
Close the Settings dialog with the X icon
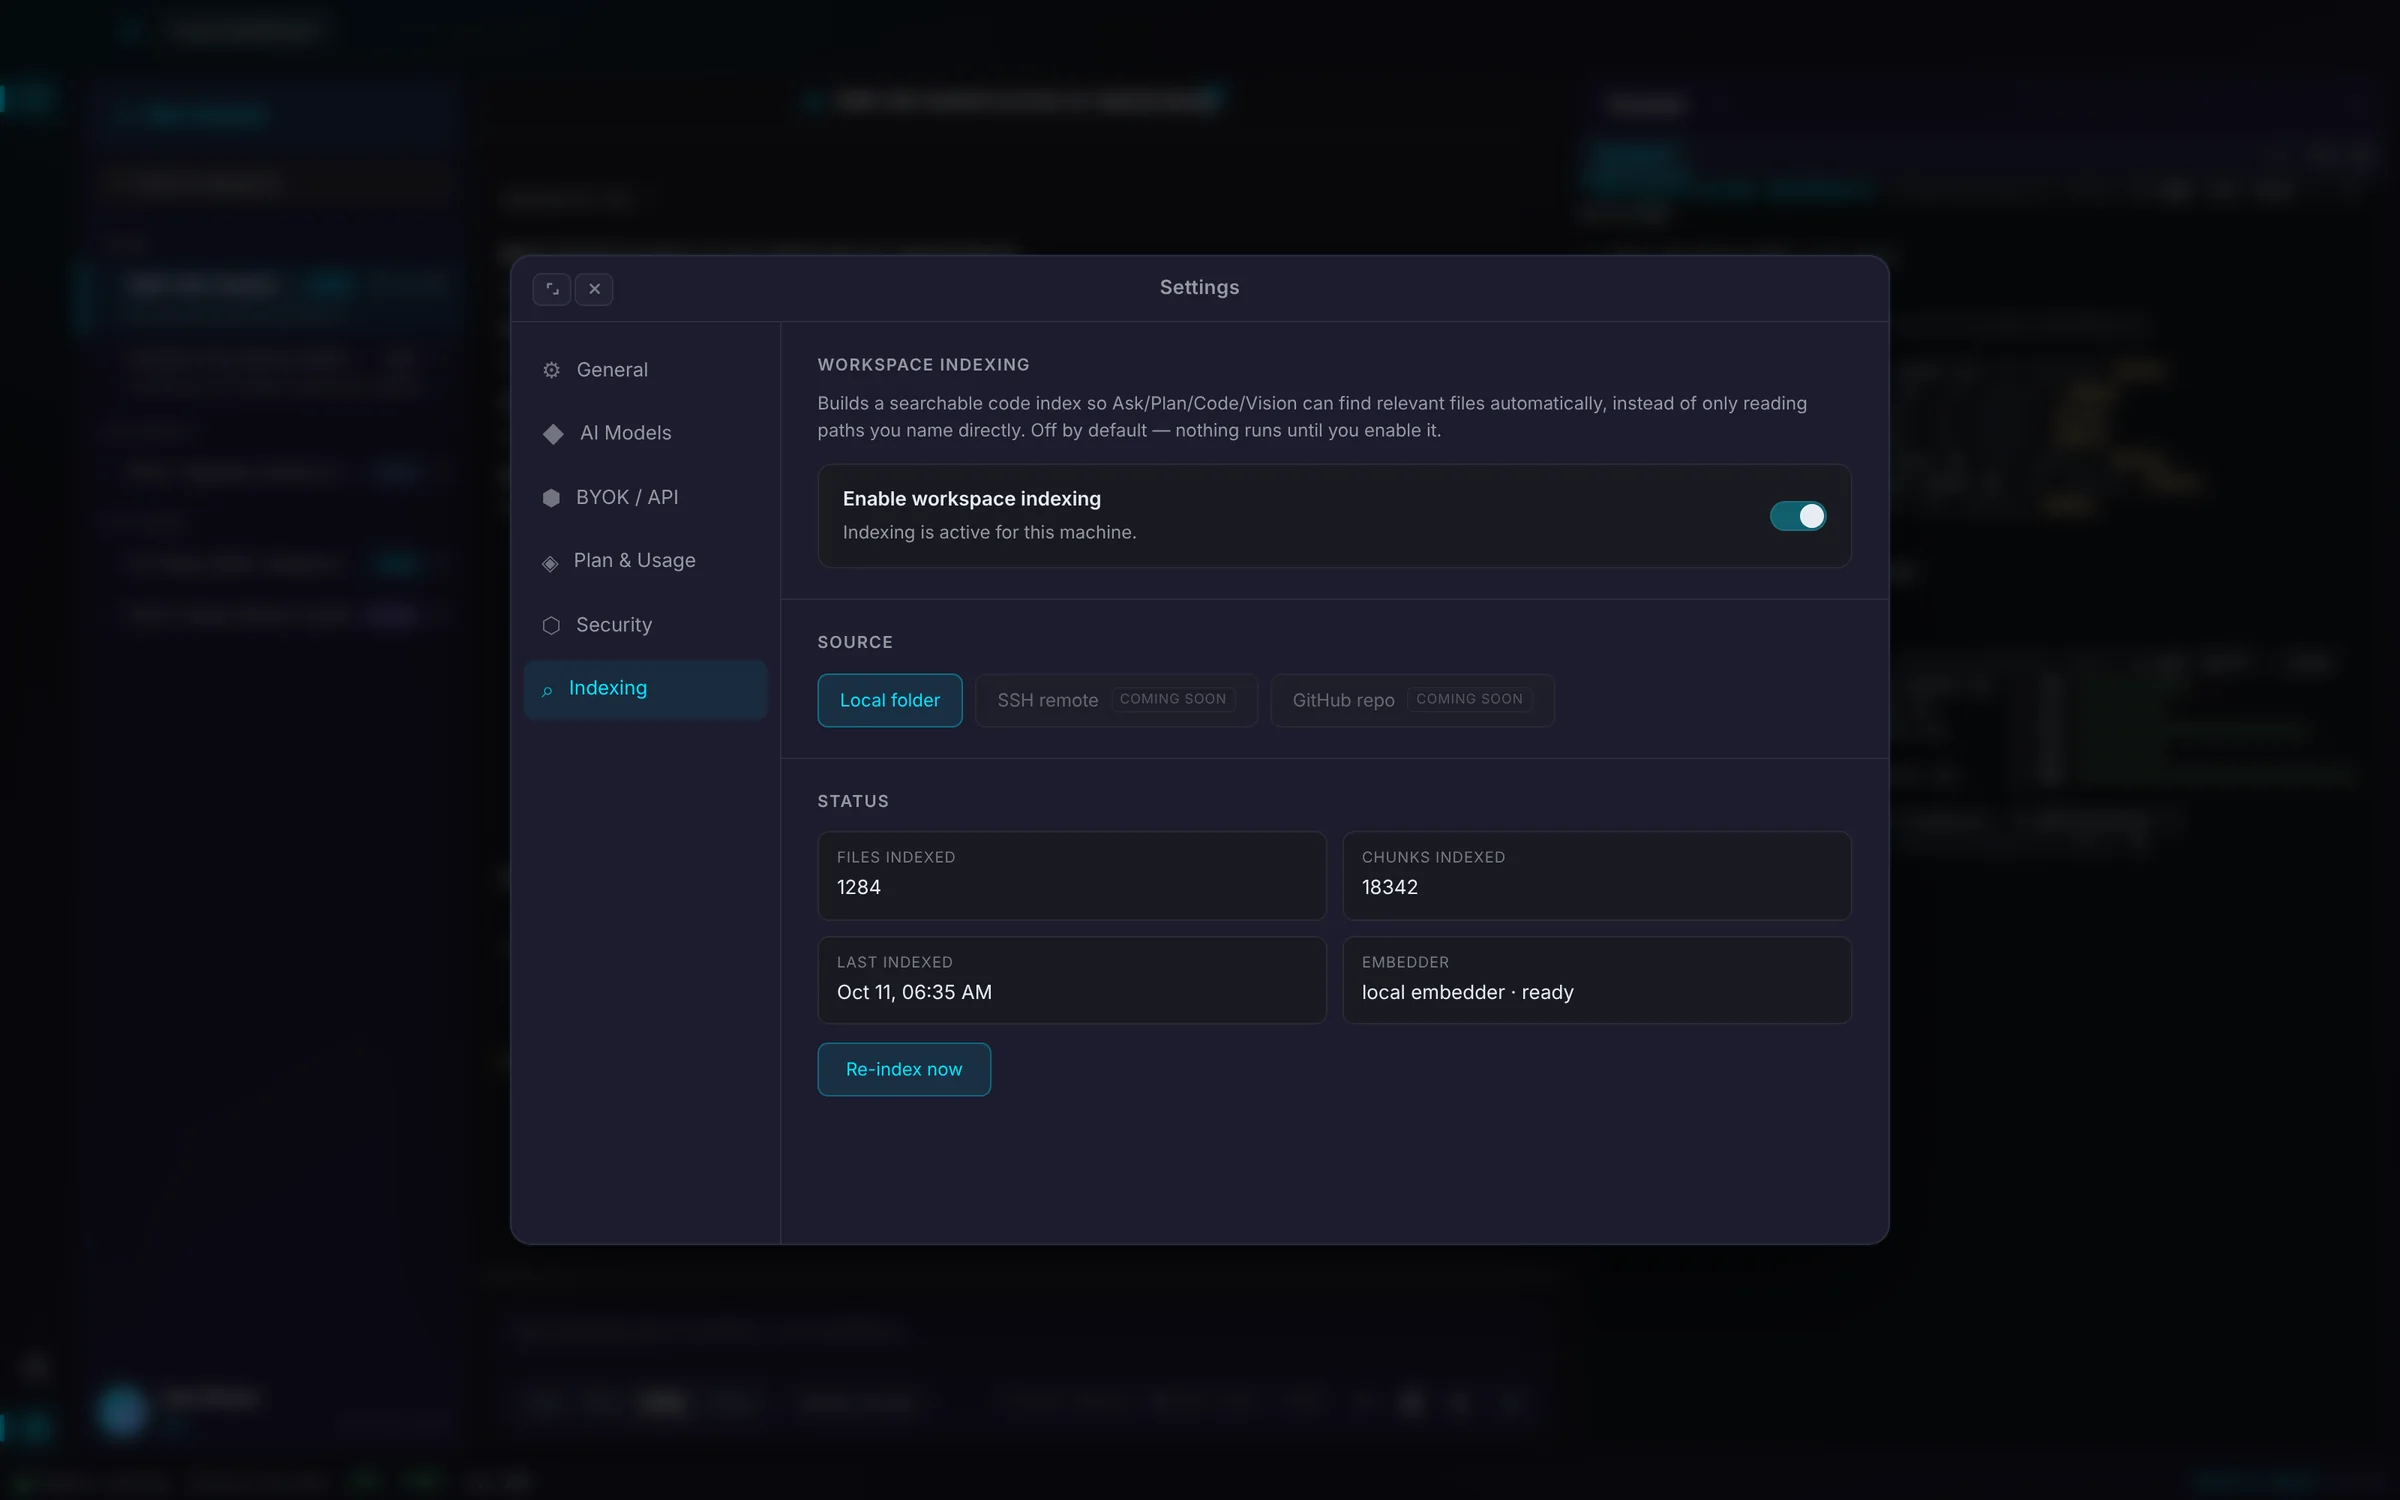click(594, 289)
